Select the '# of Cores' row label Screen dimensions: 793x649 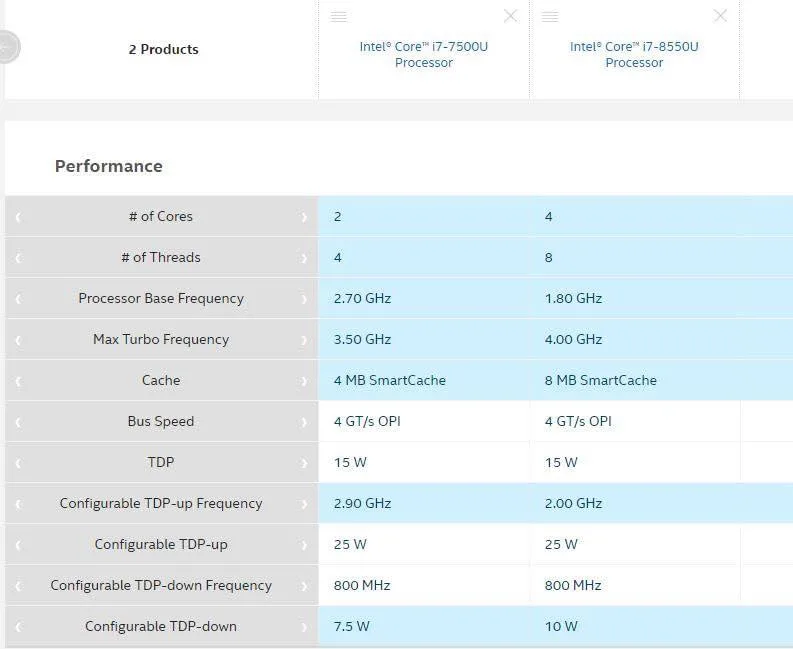coord(161,217)
